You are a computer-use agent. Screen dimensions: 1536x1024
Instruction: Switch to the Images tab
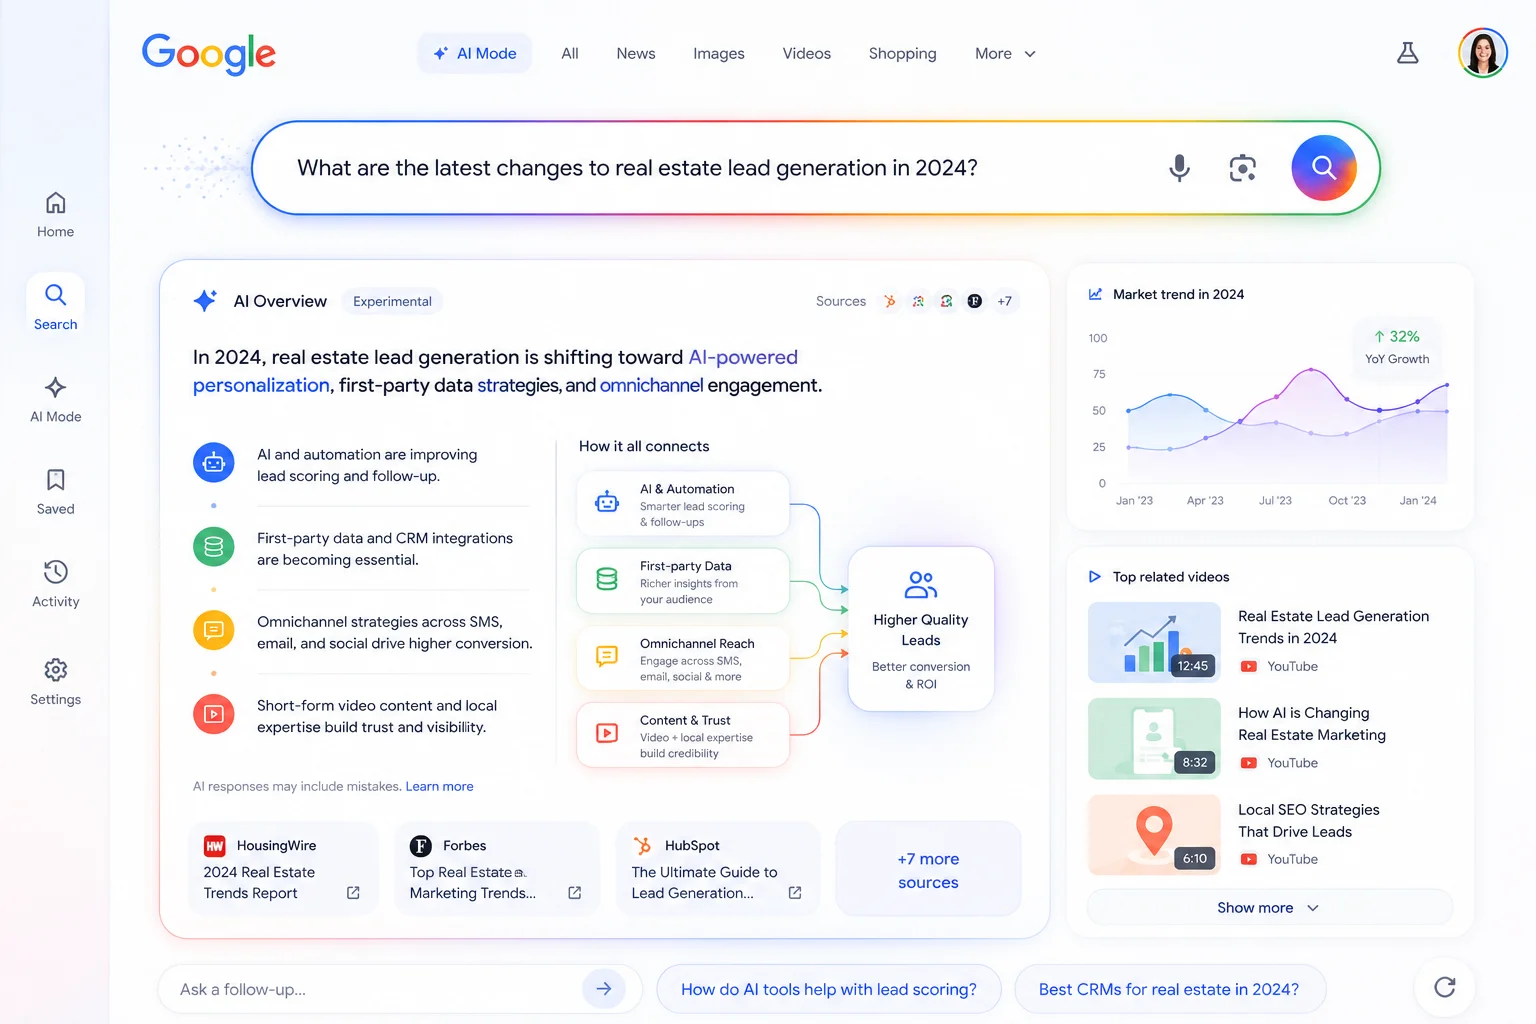tap(719, 54)
